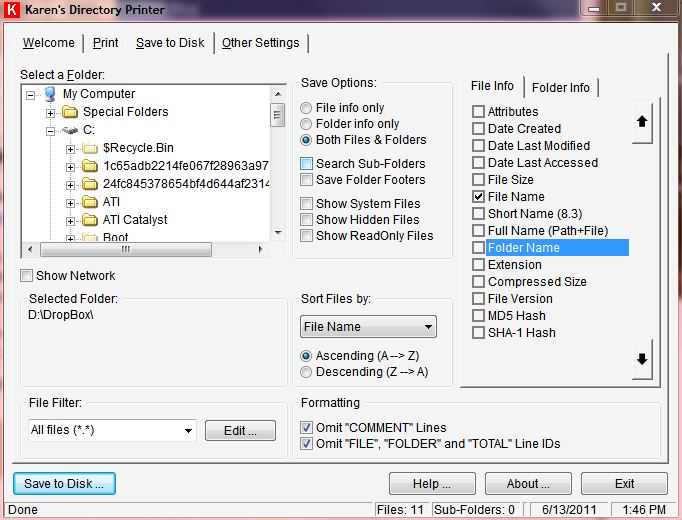Expand the 24fc845378654bf4d644af2314 folder

pyautogui.click(x=70, y=185)
